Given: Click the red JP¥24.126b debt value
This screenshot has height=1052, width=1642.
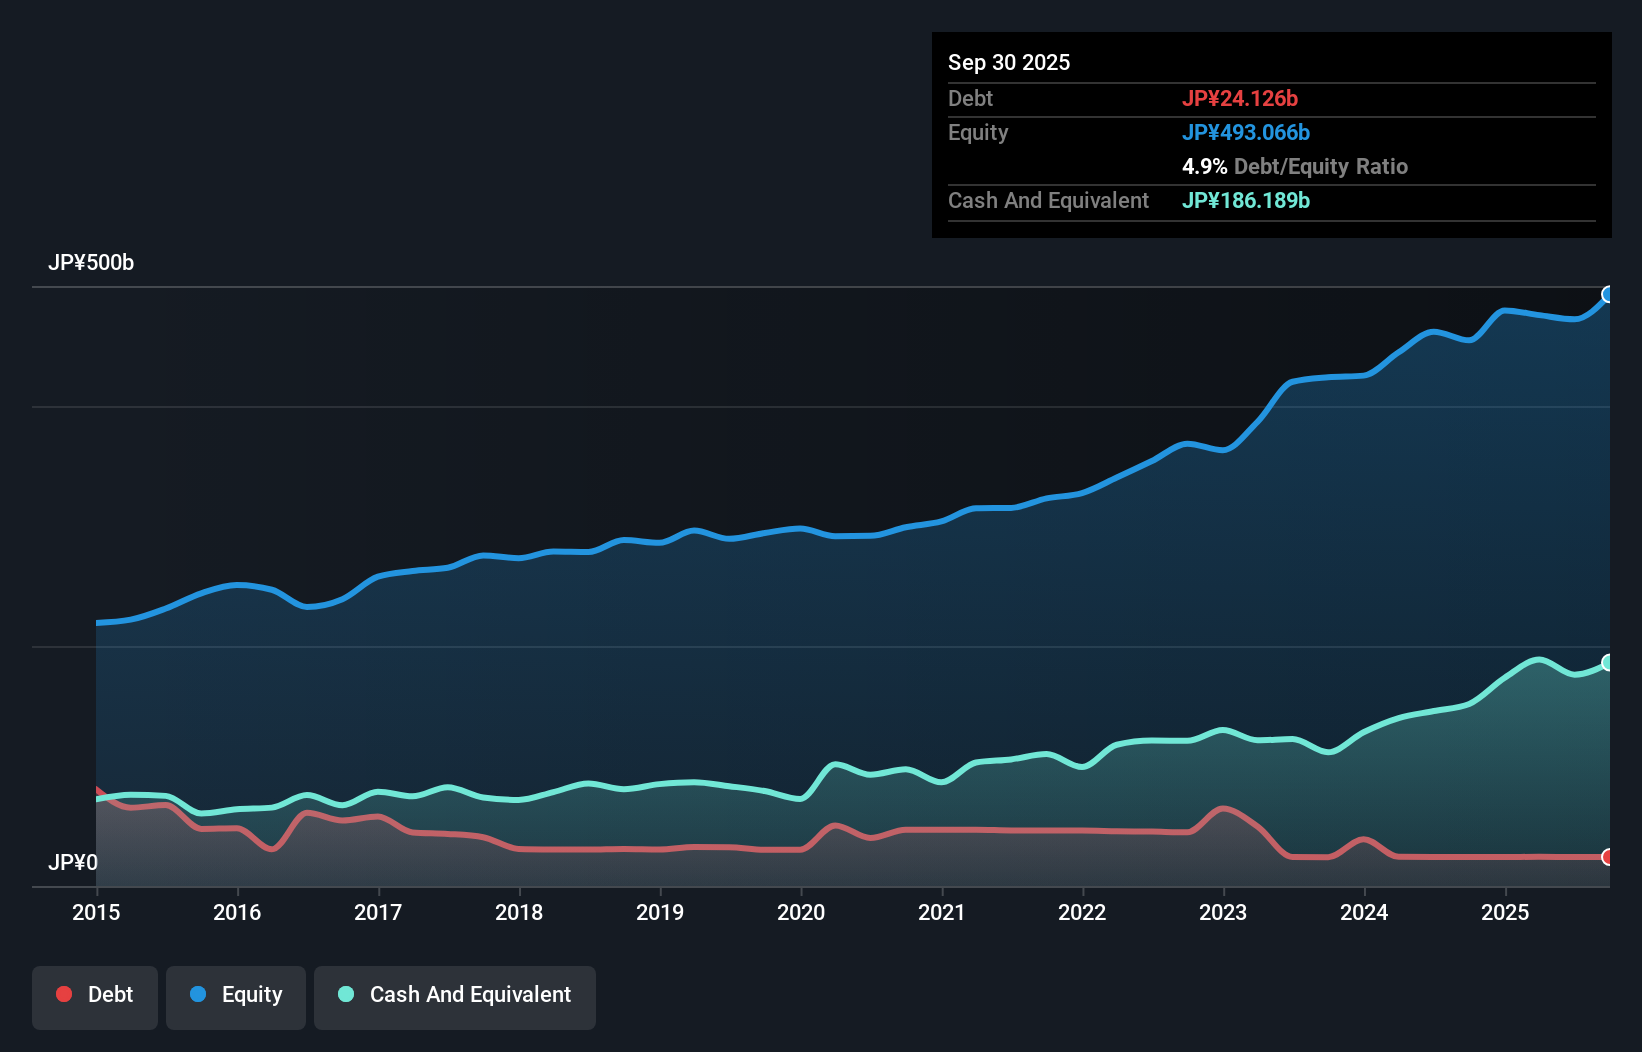Looking at the screenshot, I should tap(1241, 98).
